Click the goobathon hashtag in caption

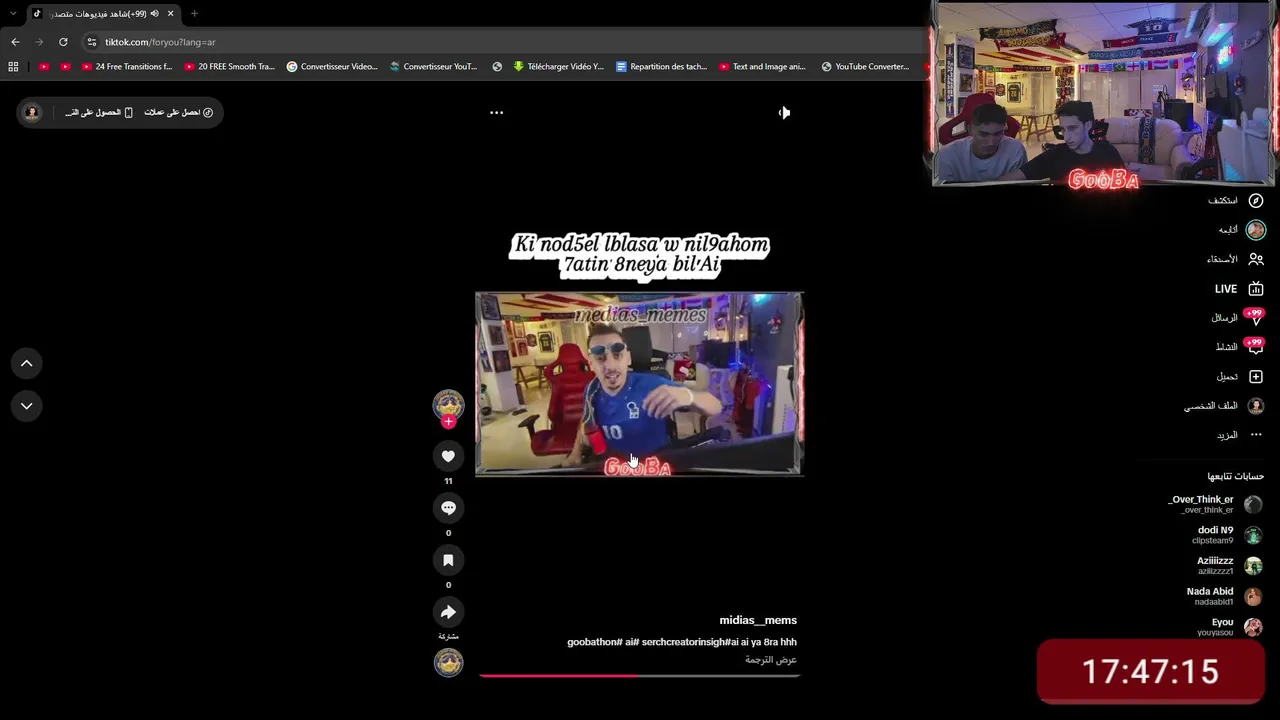tap(595, 642)
